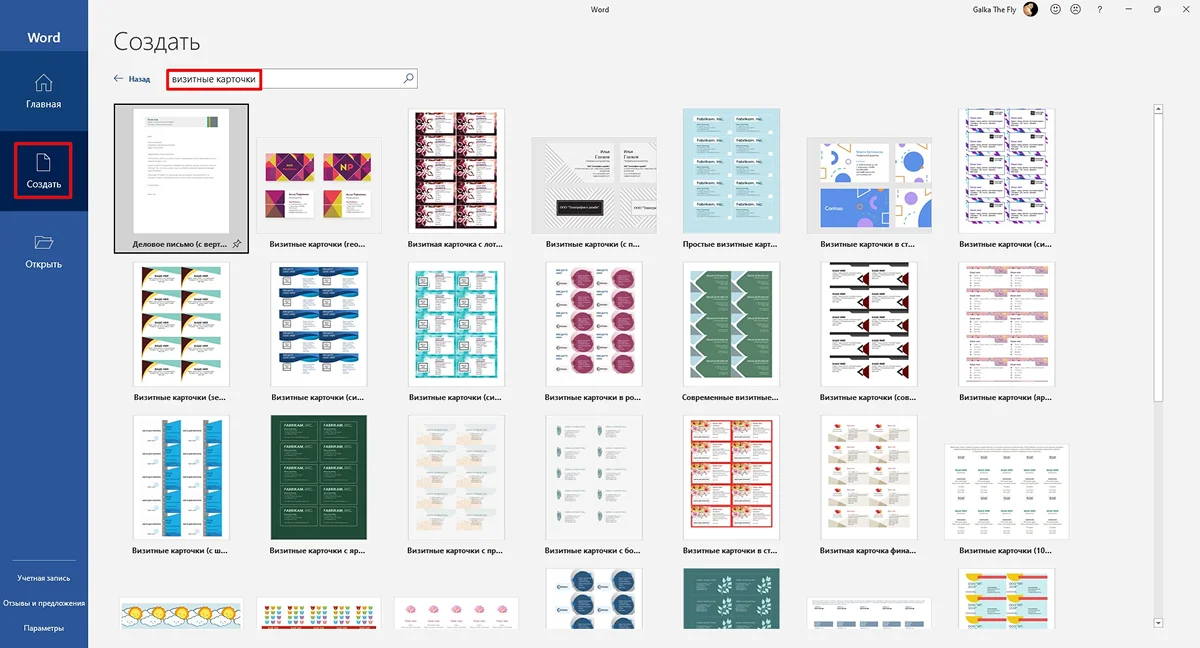Screen dimensions: 1200x648
Task: Open Параметры in the sidebar
Action: (x=43, y=628)
